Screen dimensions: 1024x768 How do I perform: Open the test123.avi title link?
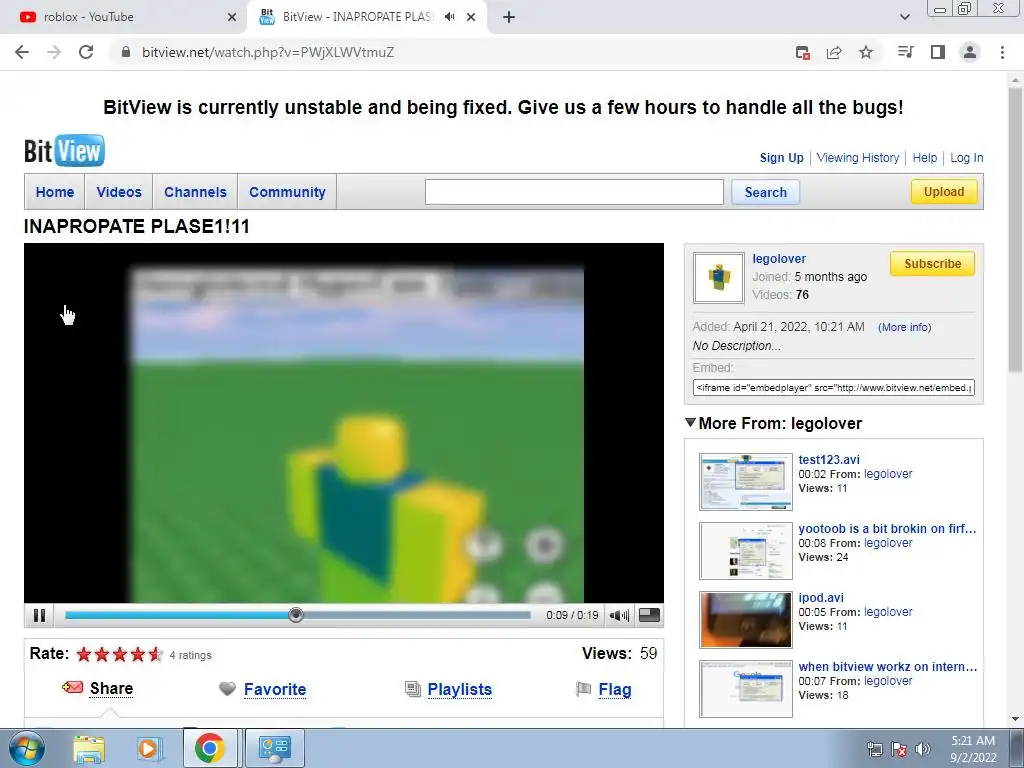829,460
